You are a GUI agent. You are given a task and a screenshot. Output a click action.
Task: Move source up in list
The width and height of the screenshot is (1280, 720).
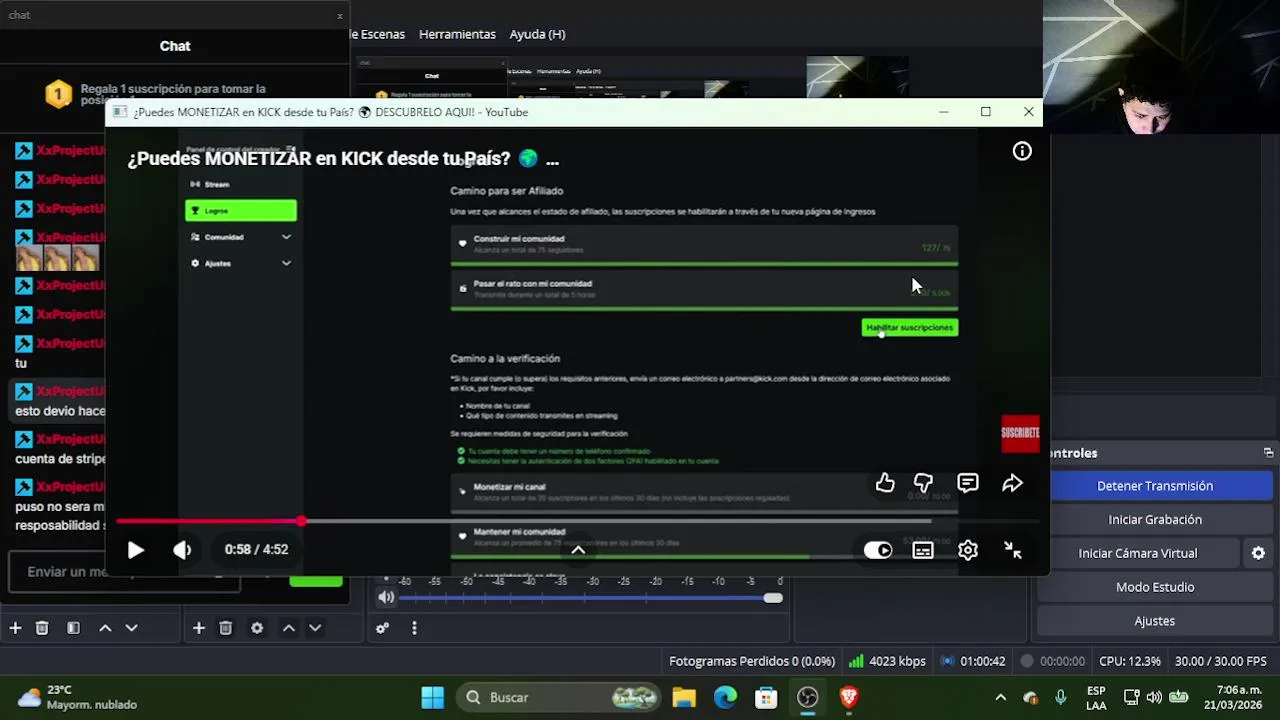point(289,628)
